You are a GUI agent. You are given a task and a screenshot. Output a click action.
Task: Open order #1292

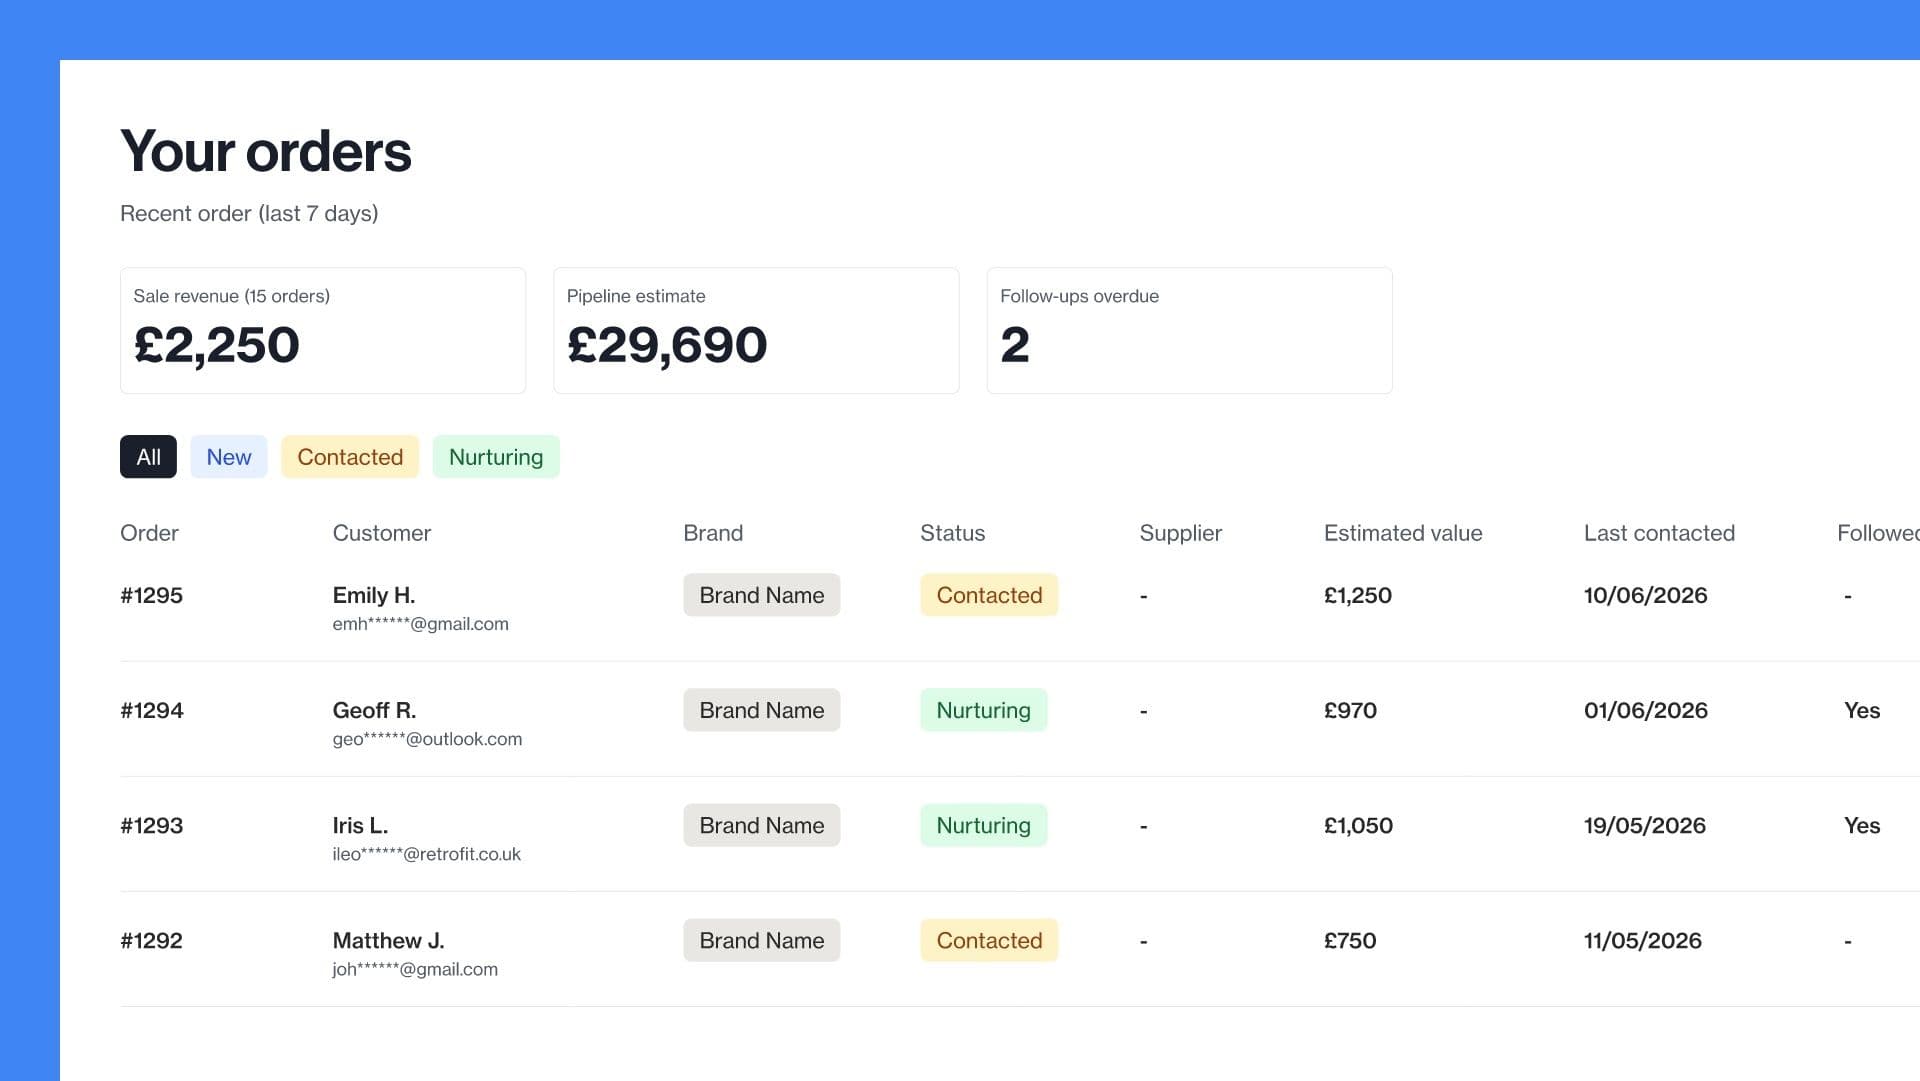(x=151, y=940)
